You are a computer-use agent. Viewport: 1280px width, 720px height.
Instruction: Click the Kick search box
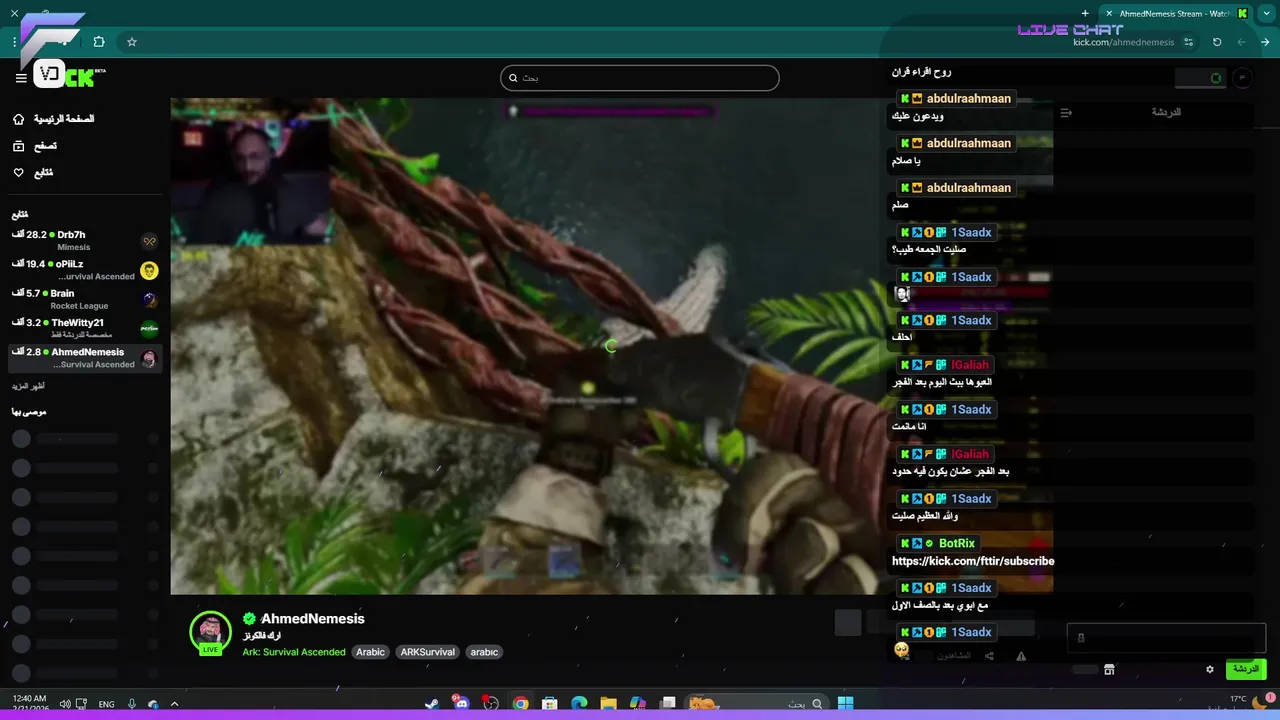point(640,78)
